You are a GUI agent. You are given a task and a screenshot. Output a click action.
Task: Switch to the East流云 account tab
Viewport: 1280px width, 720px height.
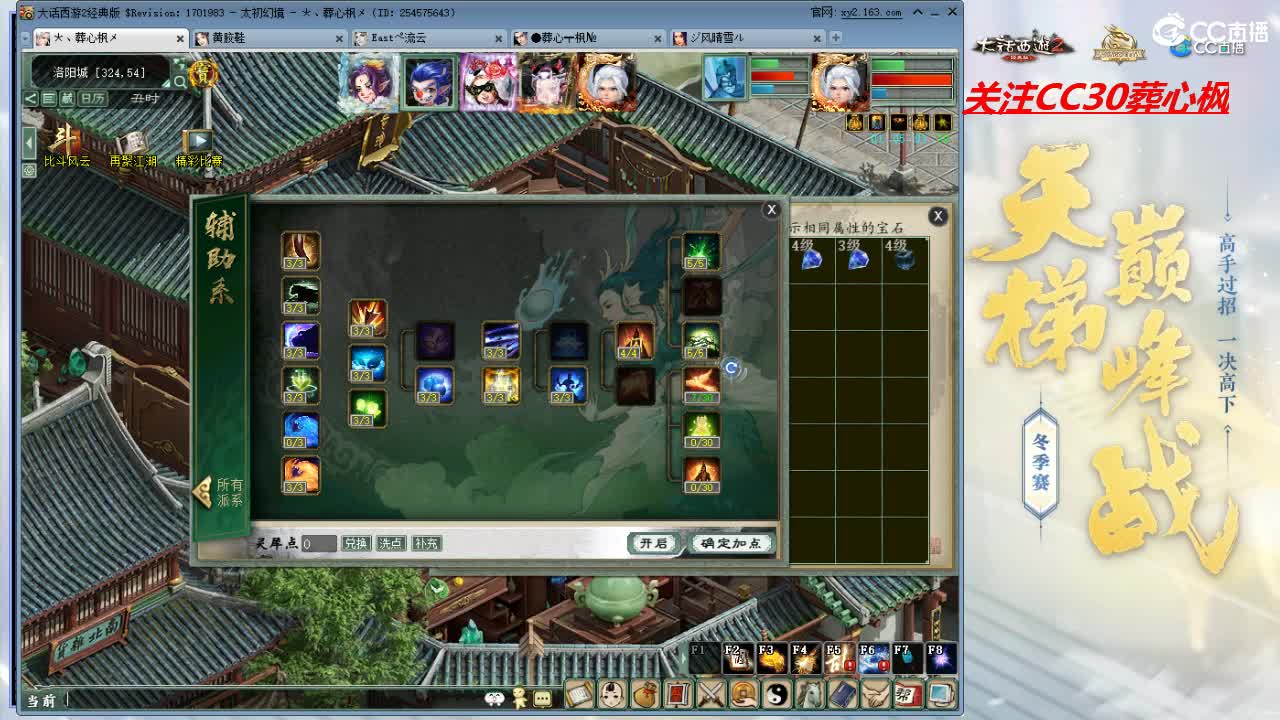428,38
